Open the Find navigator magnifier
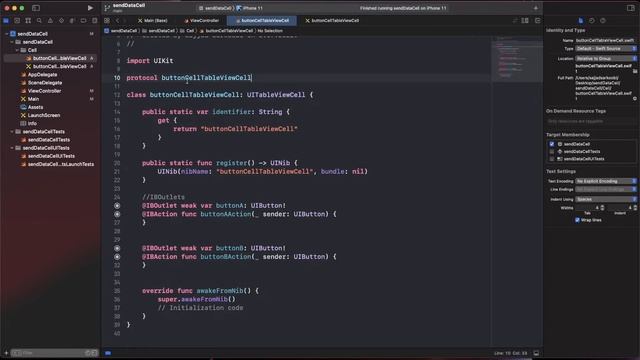The height and width of the screenshot is (360, 640). point(39,20)
